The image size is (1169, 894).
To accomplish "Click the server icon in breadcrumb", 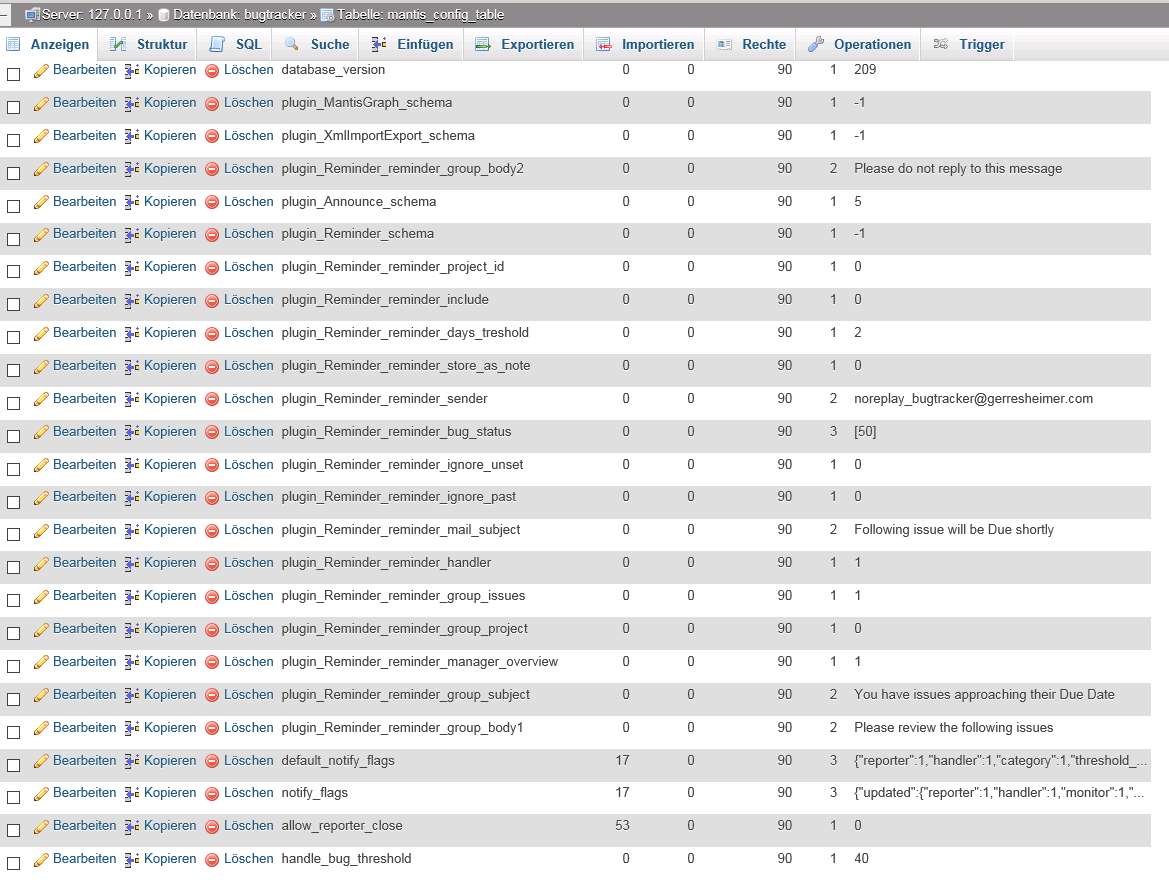I will (x=32, y=15).
